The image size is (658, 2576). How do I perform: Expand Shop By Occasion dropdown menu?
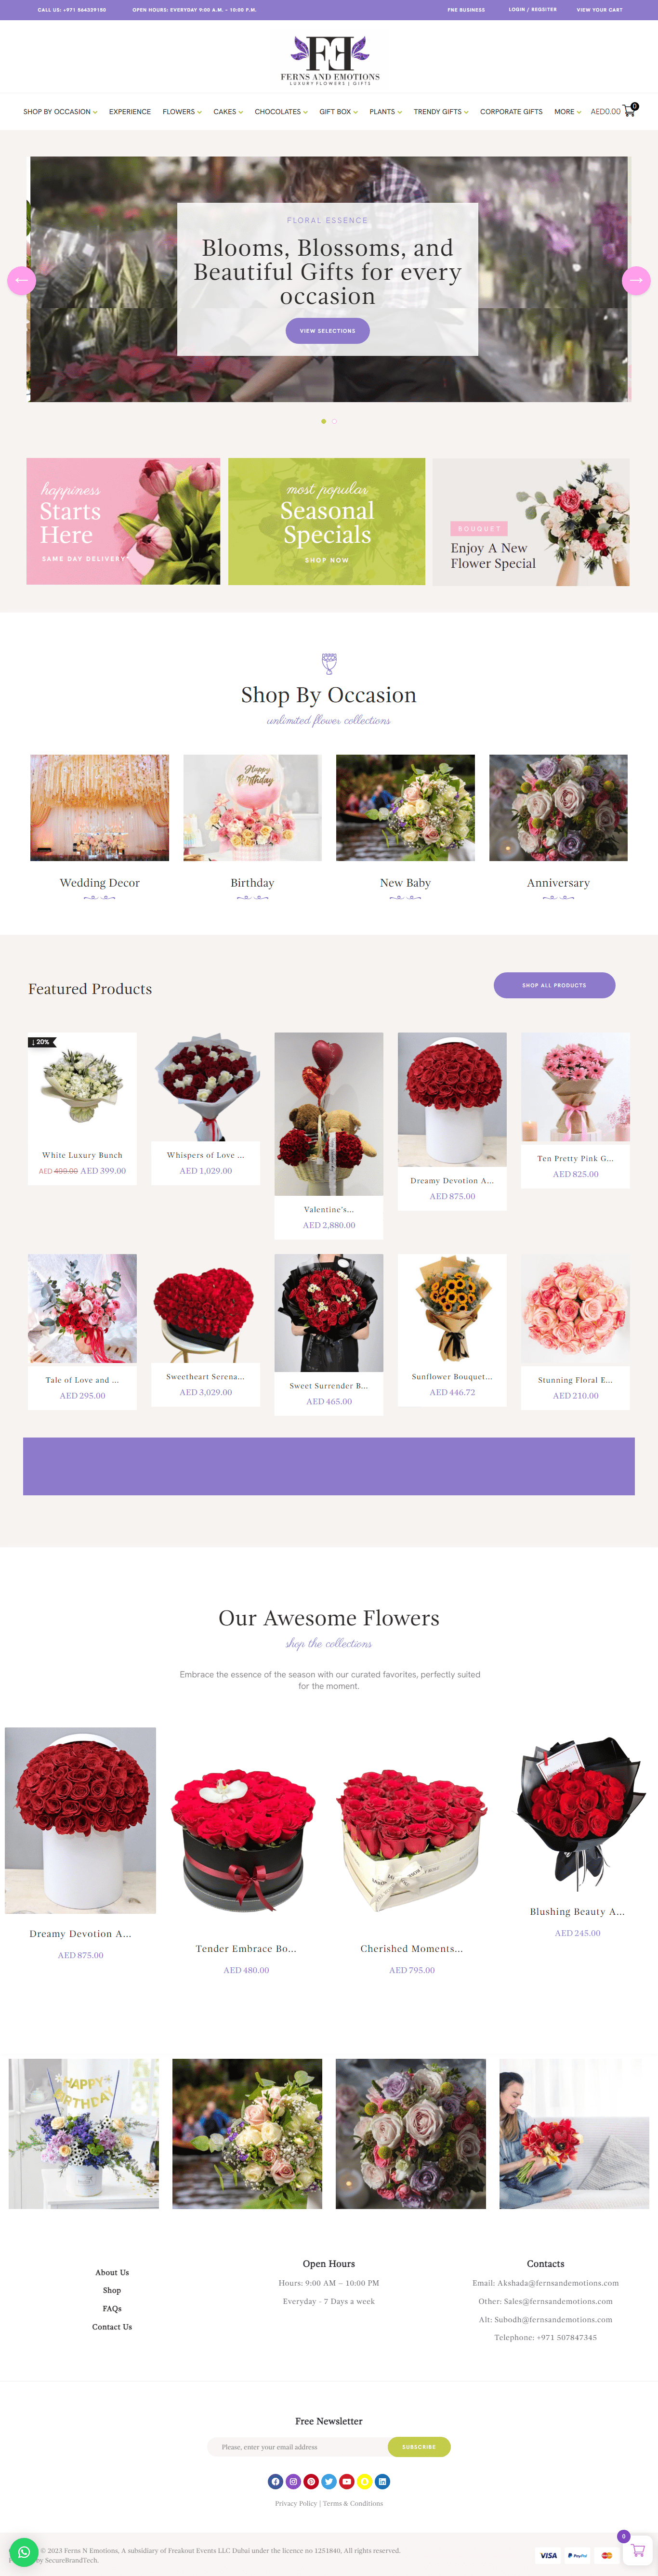tap(60, 112)
